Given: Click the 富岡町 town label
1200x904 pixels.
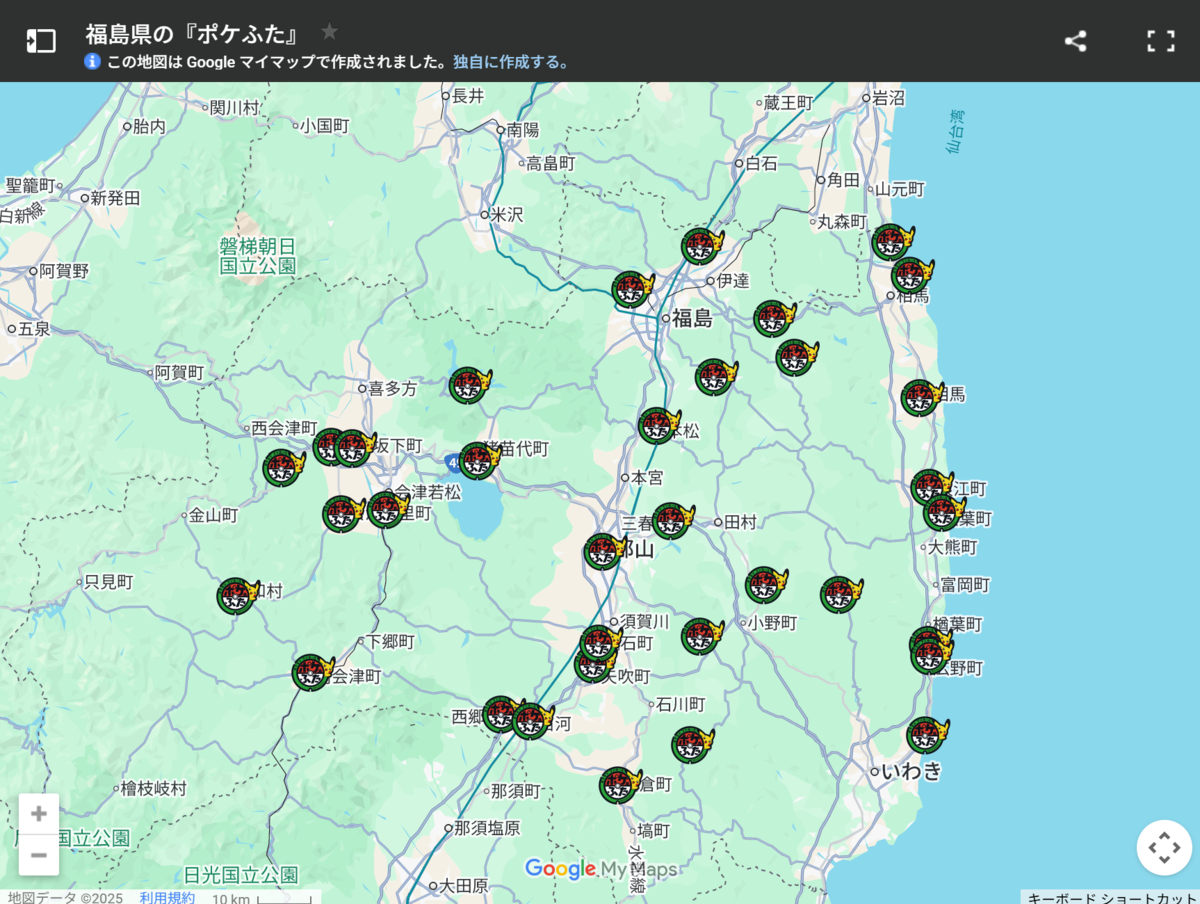Looking at the screenshot, I should pyautogui.click(x=965, y=585).
